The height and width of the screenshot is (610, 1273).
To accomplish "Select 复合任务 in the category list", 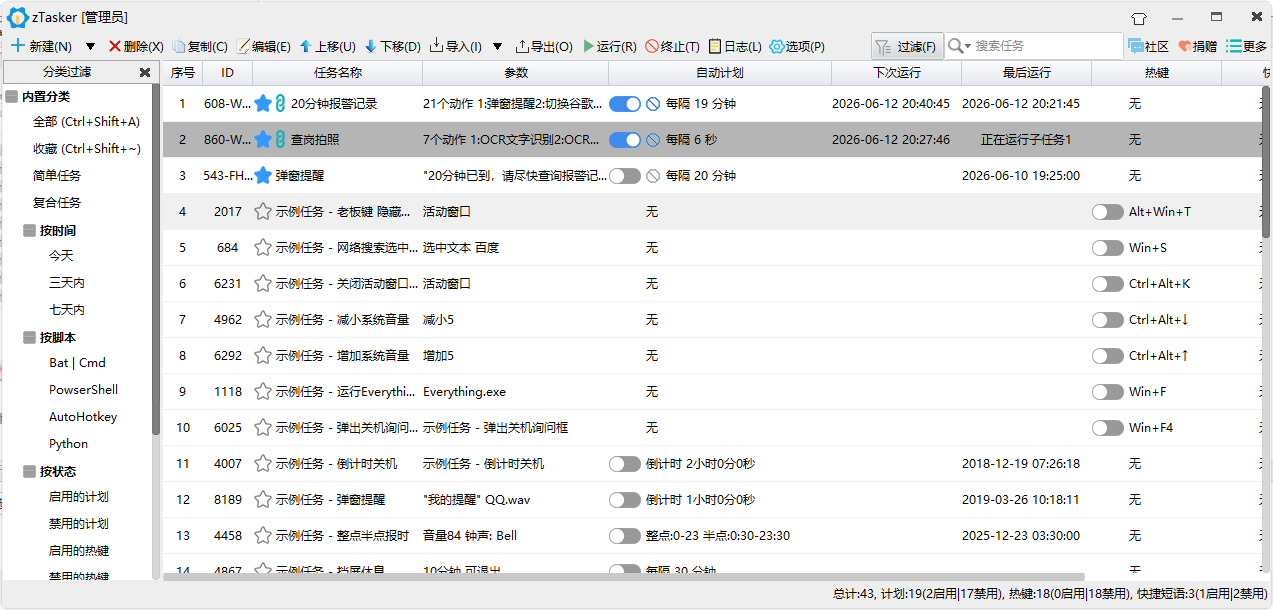I will click(57, 202).
